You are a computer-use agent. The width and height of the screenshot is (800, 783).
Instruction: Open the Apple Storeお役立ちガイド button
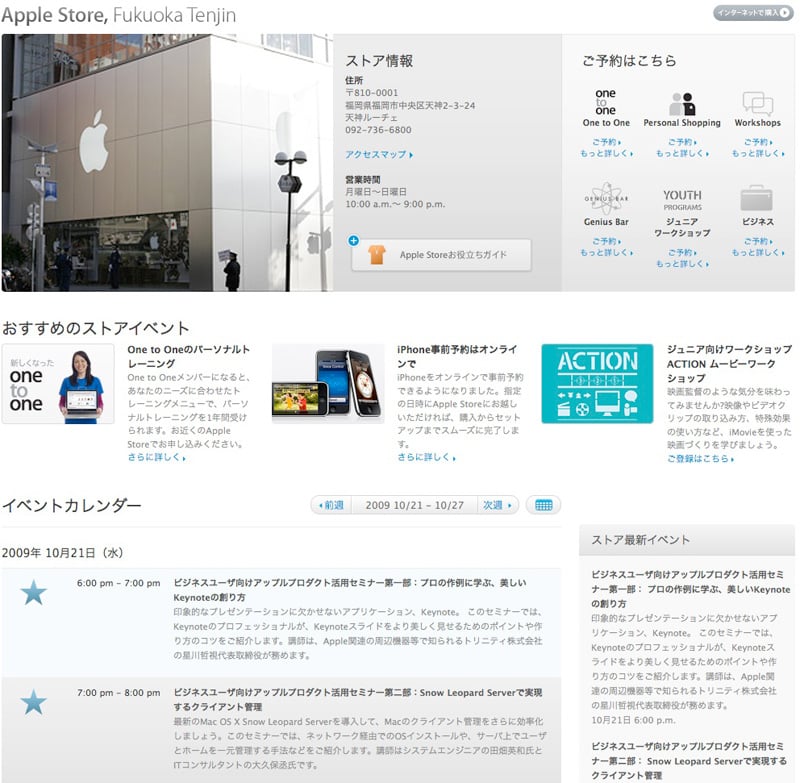[x=441, y=255]
